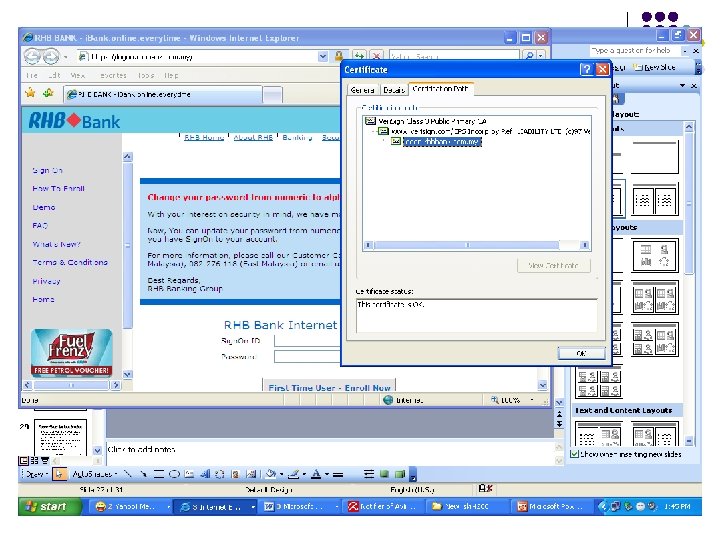This screenshot has width=720, height=540.
Task: Click Add to Favorites icon with green plus
Action: (48, 93)
